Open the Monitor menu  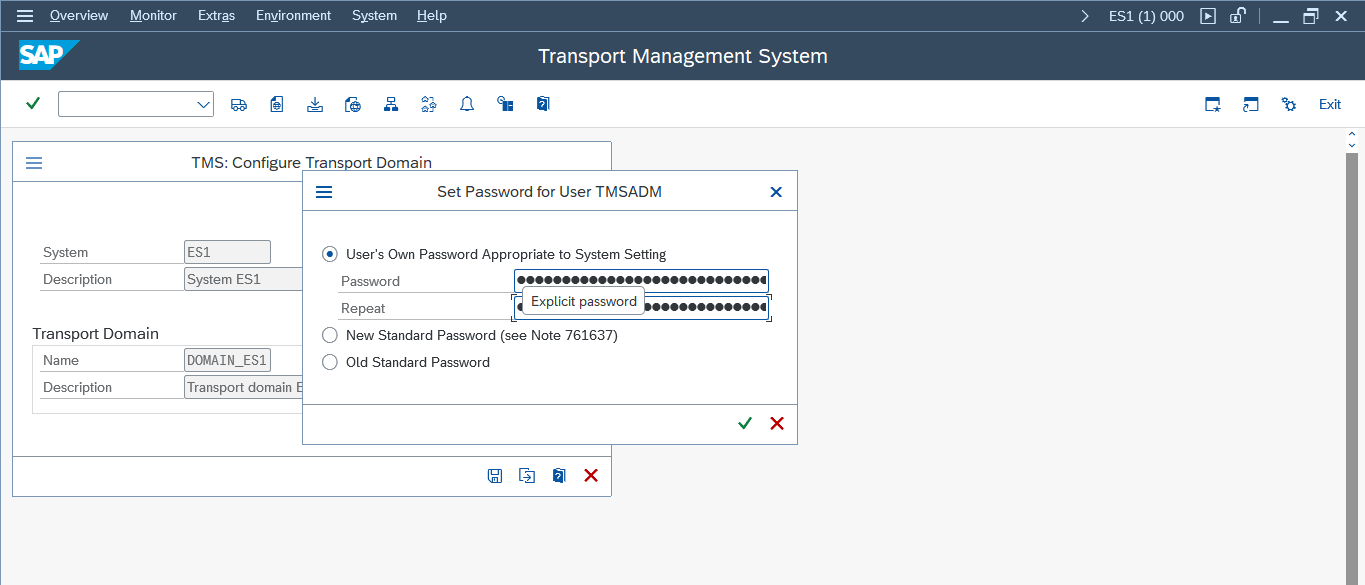point(153,16)
